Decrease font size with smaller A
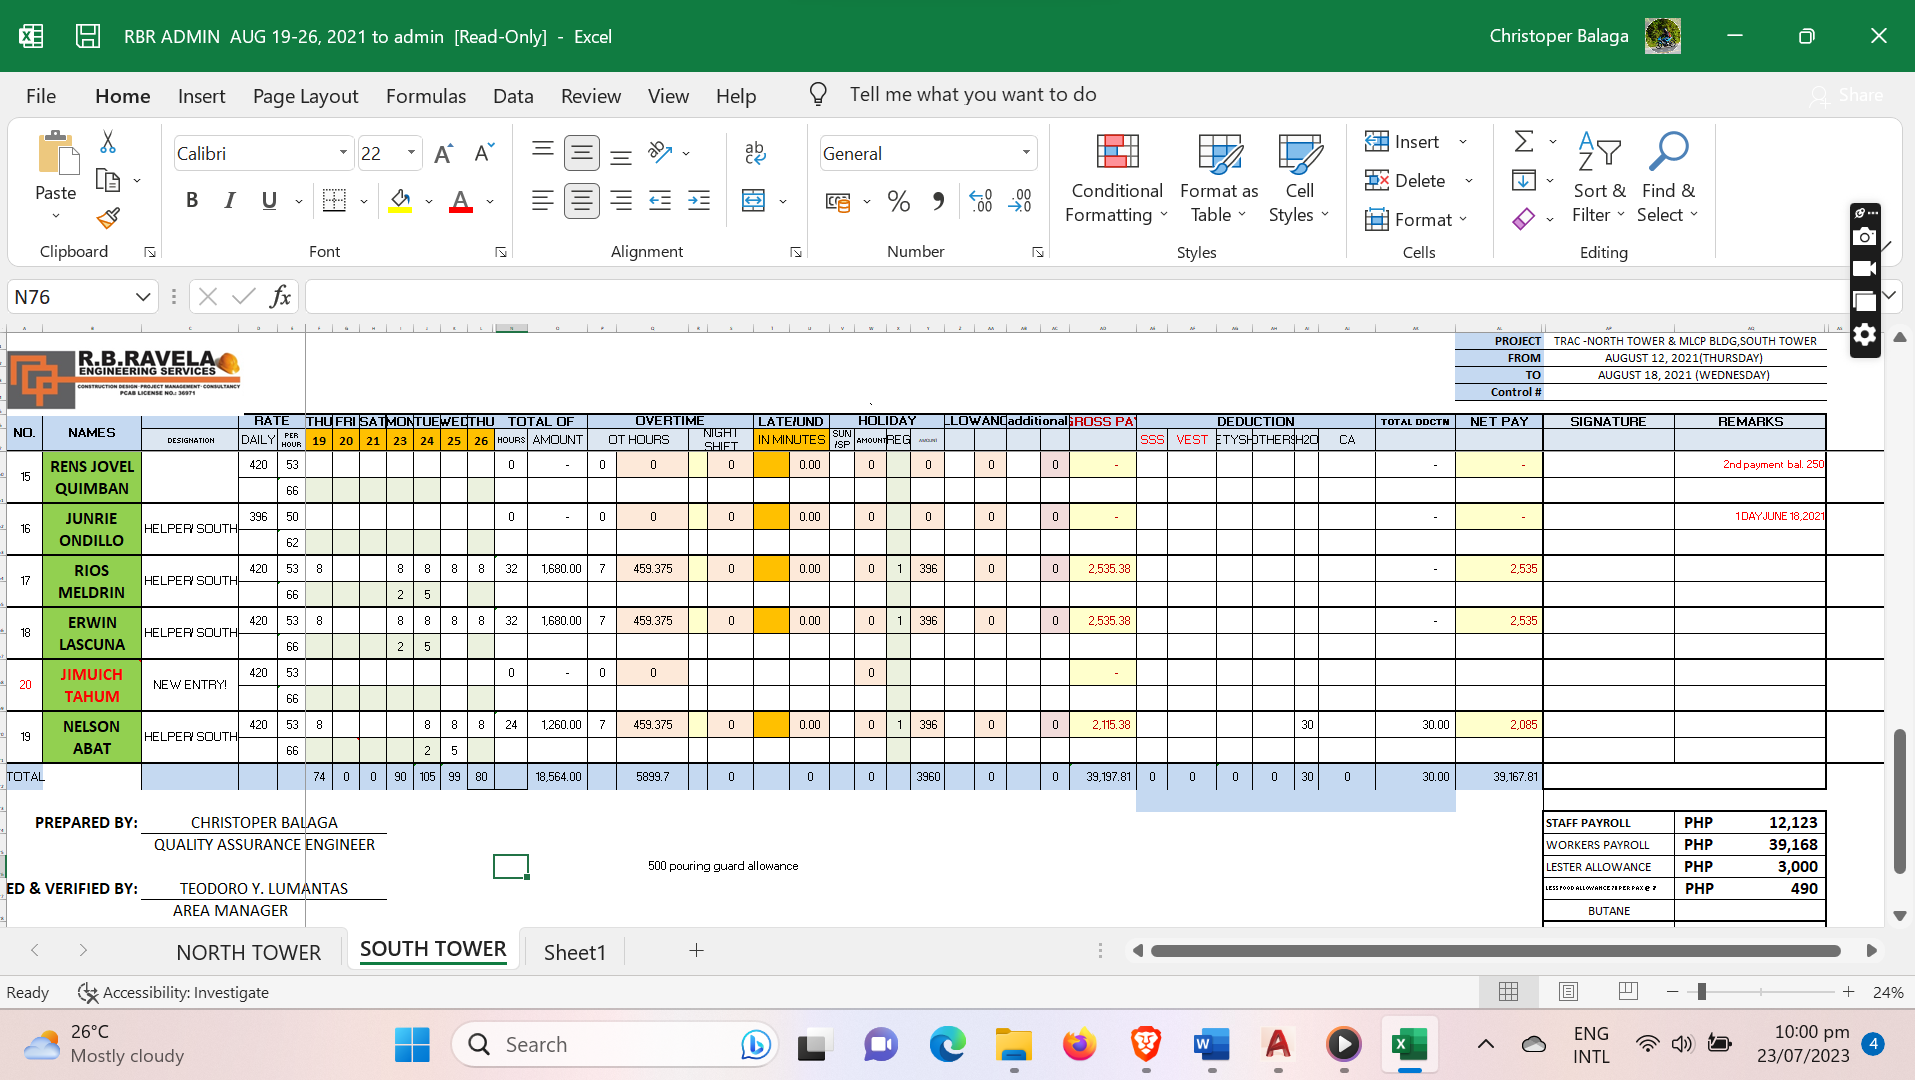 point(484,153)
